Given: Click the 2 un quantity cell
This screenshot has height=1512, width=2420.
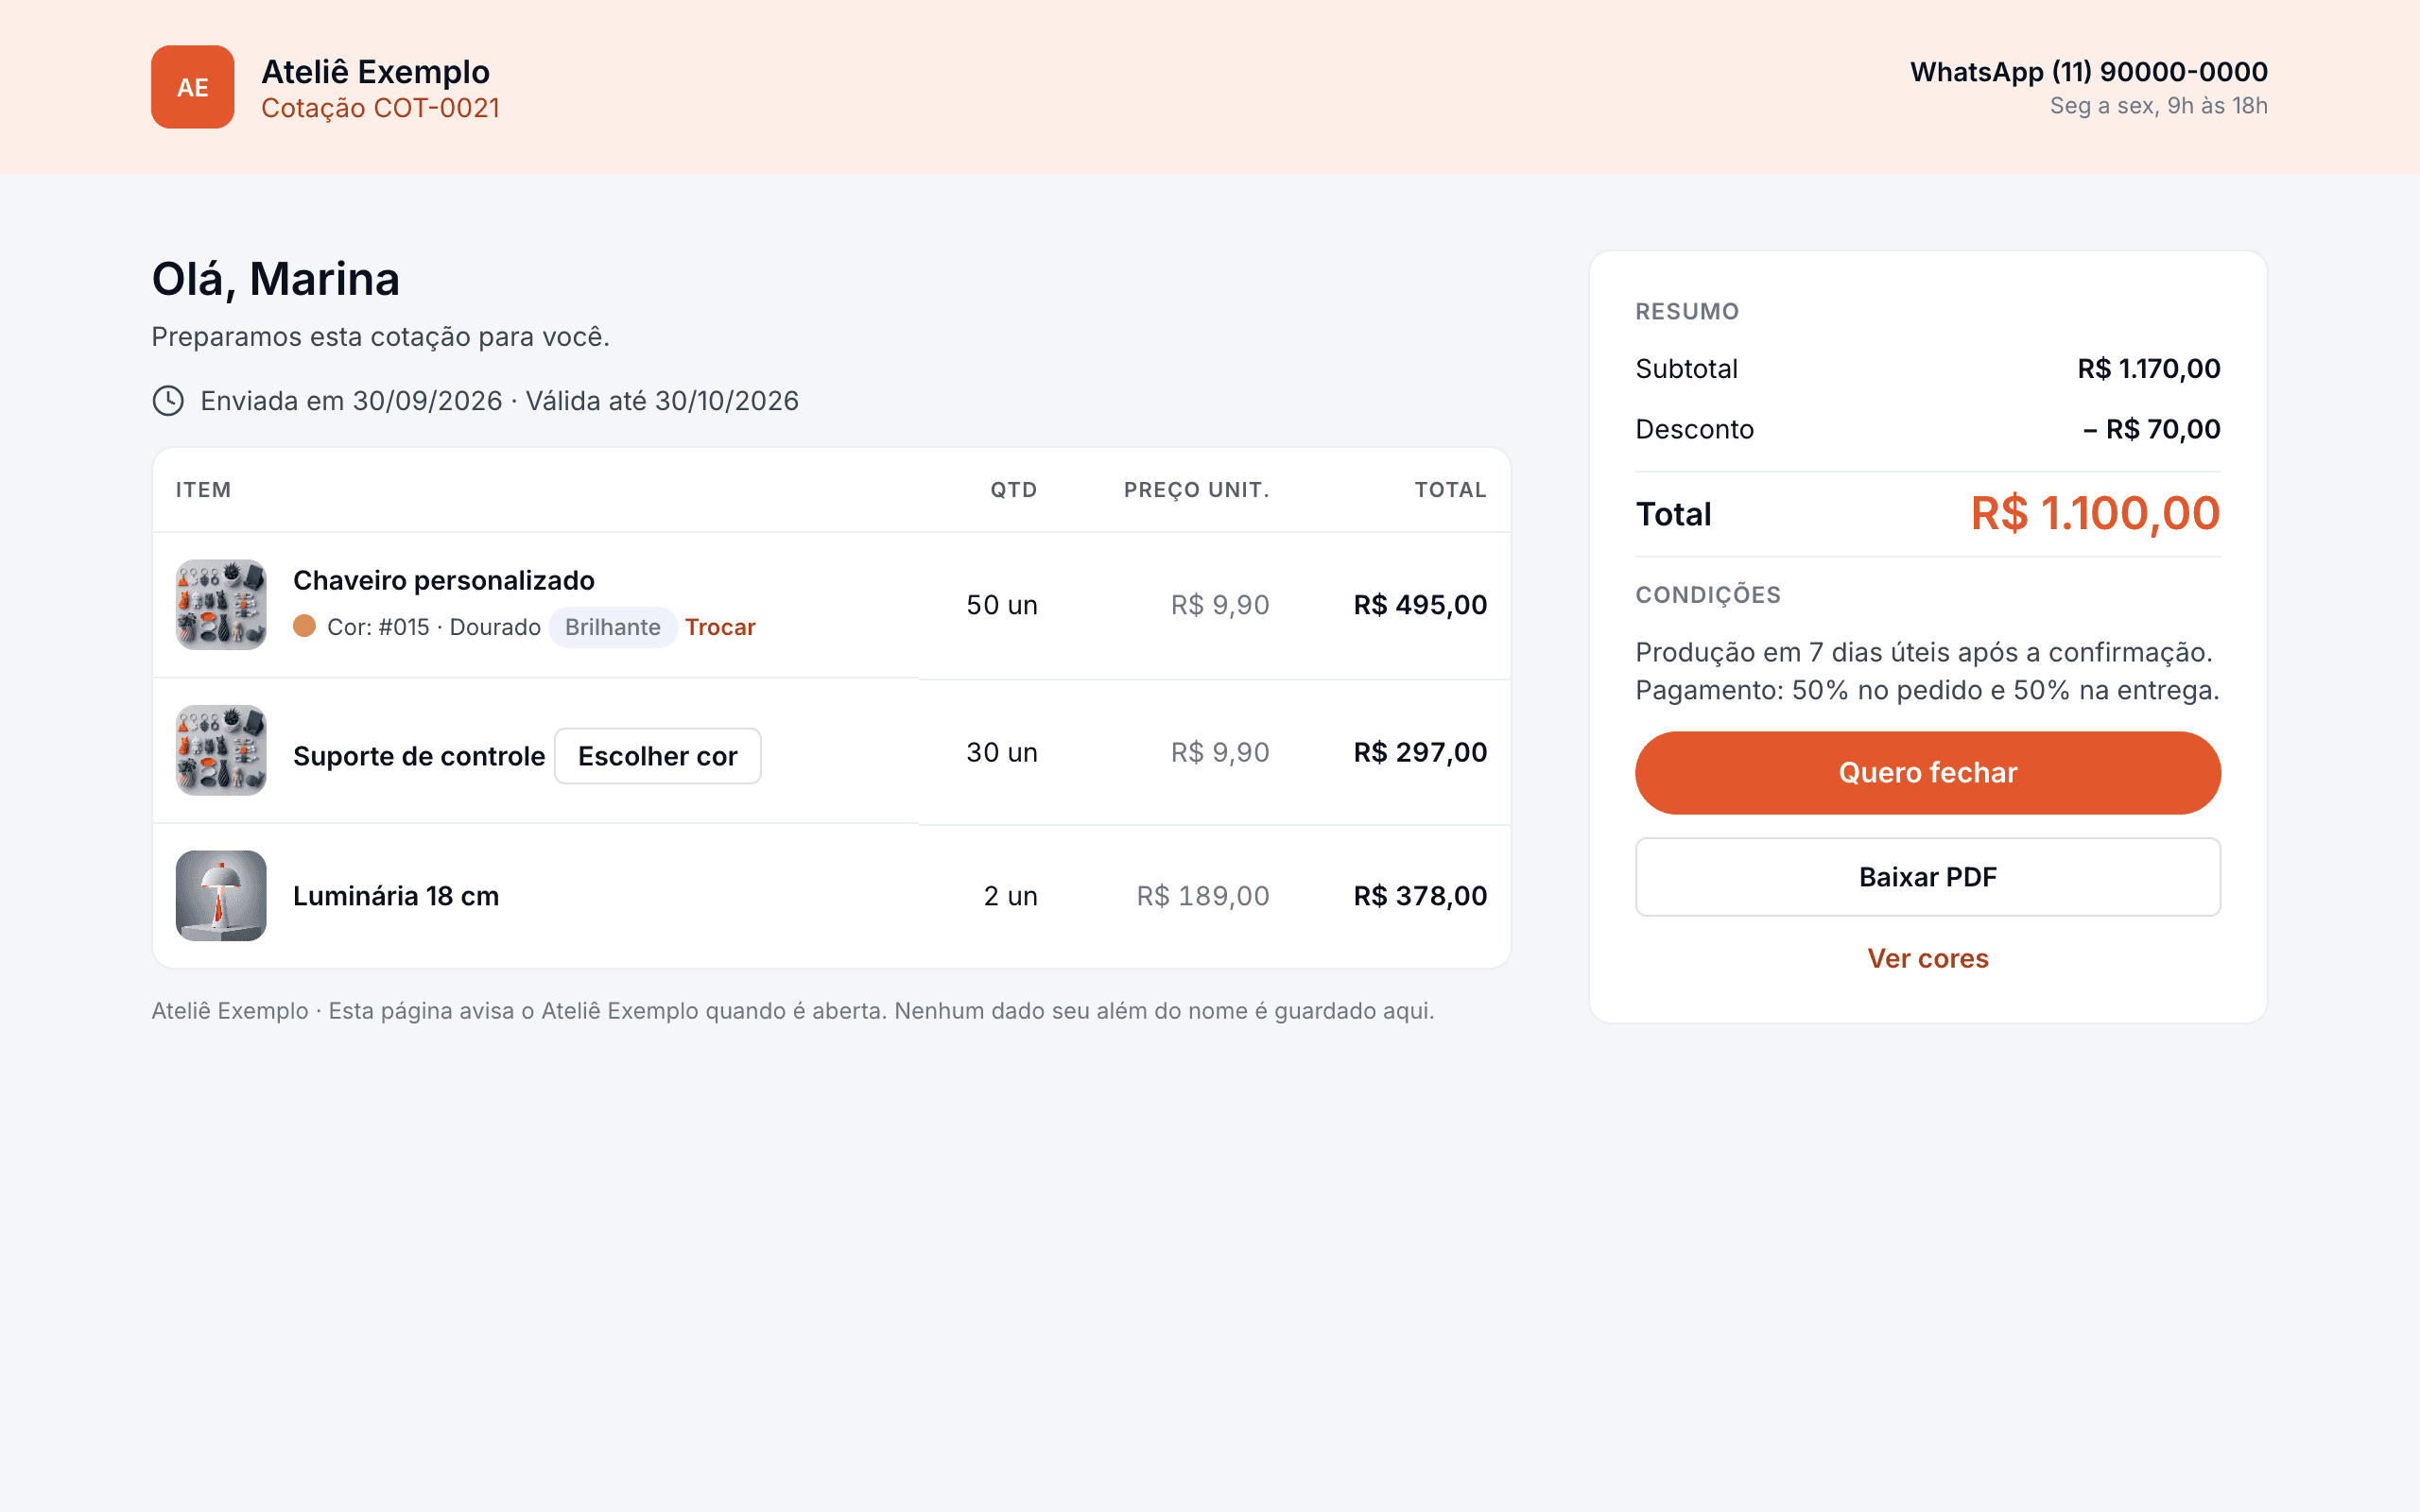Looking at the screenshot, I should (1010, 896).
